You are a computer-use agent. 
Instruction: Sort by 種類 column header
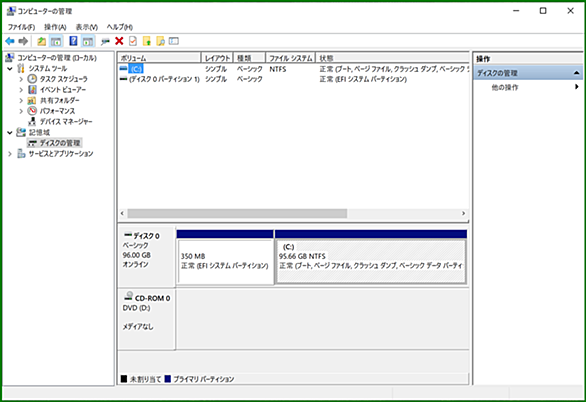point(249,58)
